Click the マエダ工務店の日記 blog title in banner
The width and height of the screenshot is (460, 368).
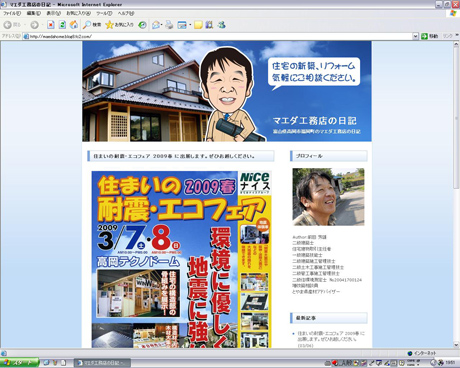point(314,120)
